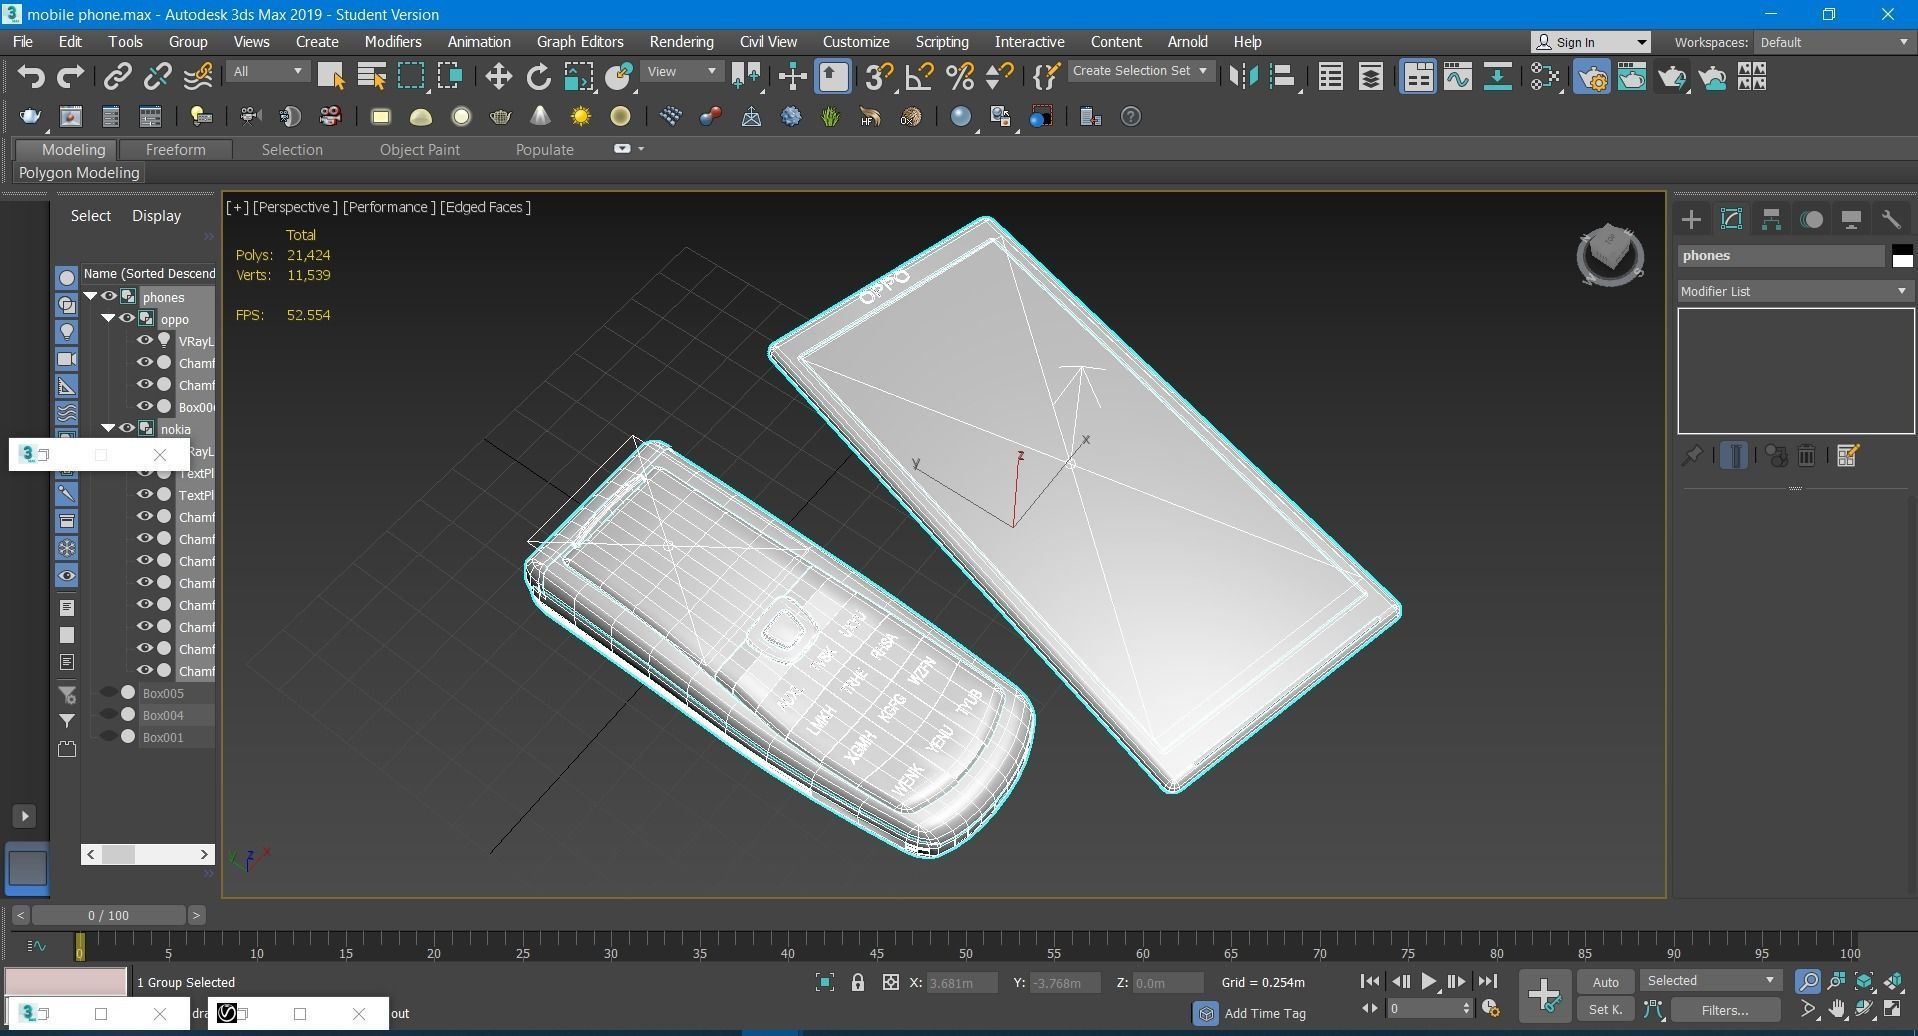Click the Mirror tool icon
This screenshot has height=1036, width=1918.
[x=1243, y=77]
